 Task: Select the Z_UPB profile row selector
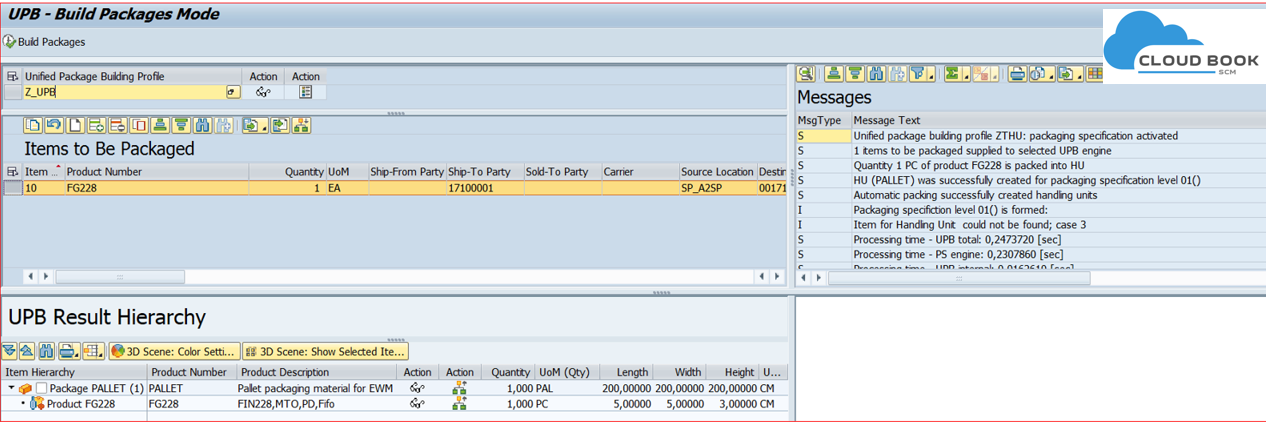(12, 92)
